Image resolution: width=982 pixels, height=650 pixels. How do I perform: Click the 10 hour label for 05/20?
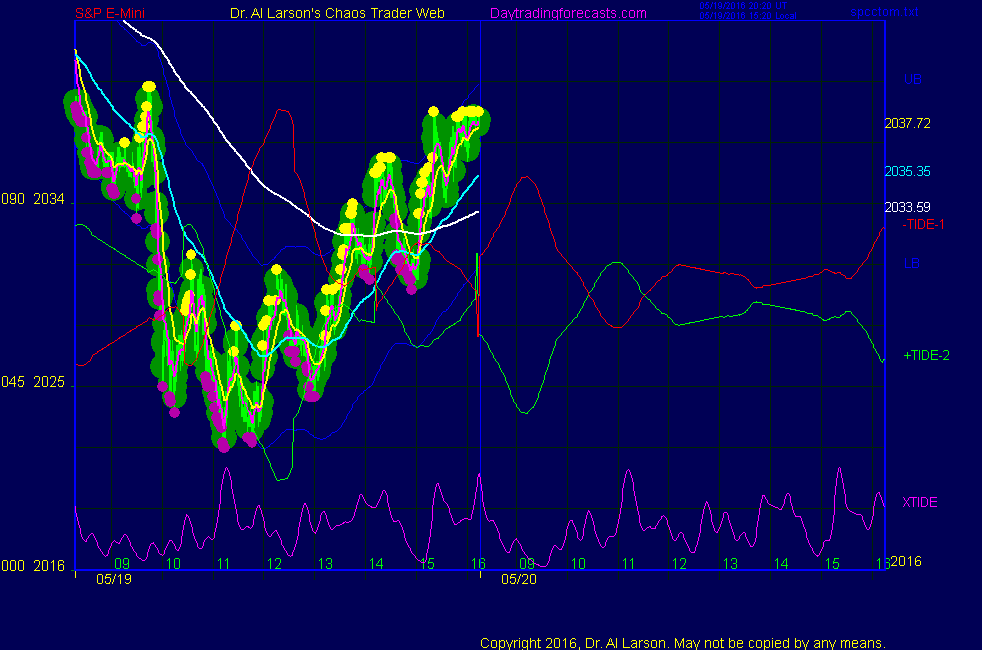pos(578,564)
